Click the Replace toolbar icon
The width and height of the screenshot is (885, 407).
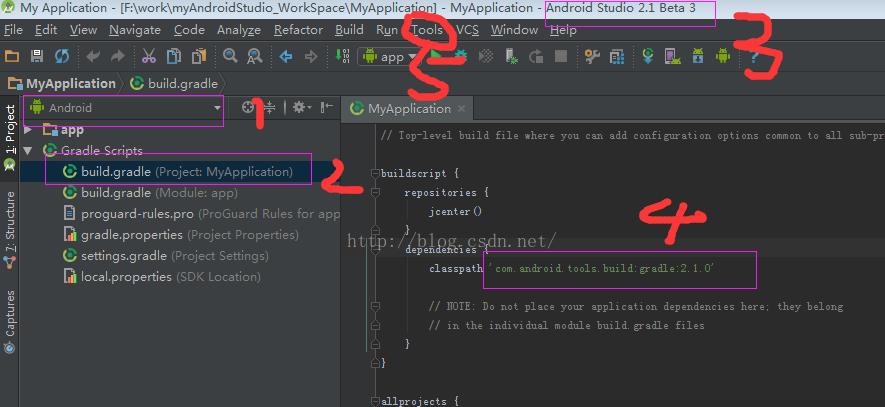click(255, 56)
